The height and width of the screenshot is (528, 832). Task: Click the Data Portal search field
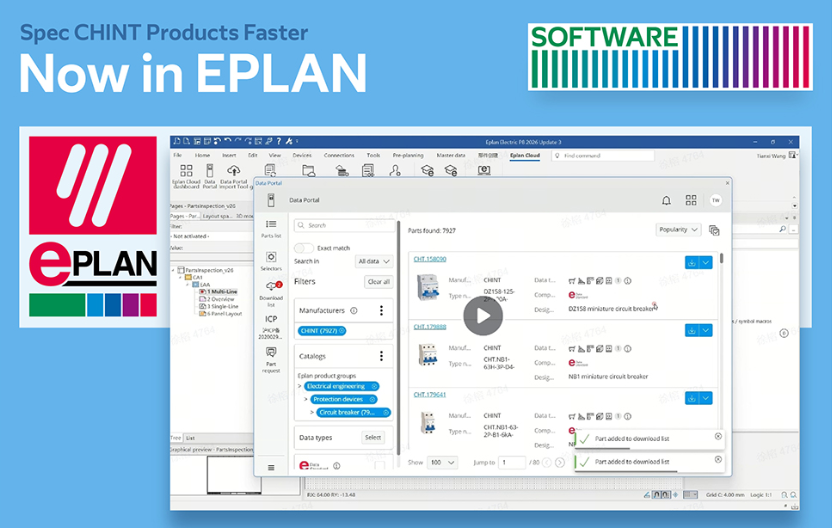[345, 226]
